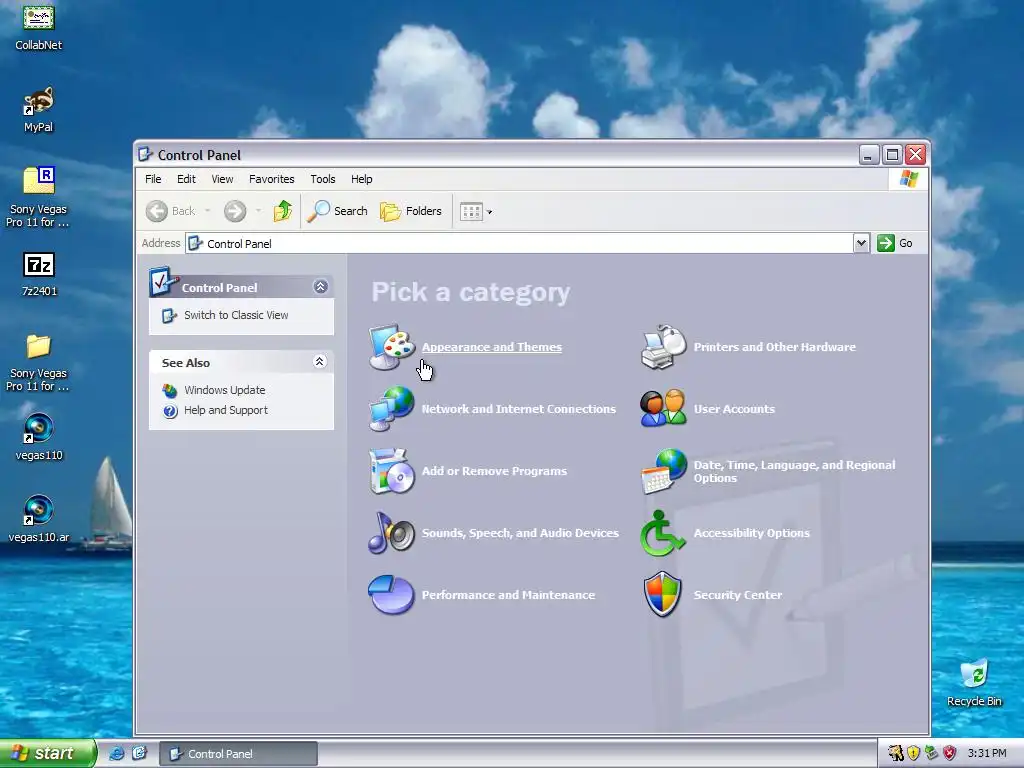Viewport: 1024px width, 768px height.
Task: Open the Windows Update link
Action: [x=225, y=390]
